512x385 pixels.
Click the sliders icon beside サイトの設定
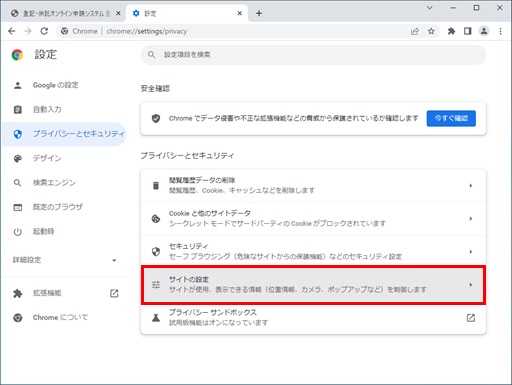pos(156,285)
